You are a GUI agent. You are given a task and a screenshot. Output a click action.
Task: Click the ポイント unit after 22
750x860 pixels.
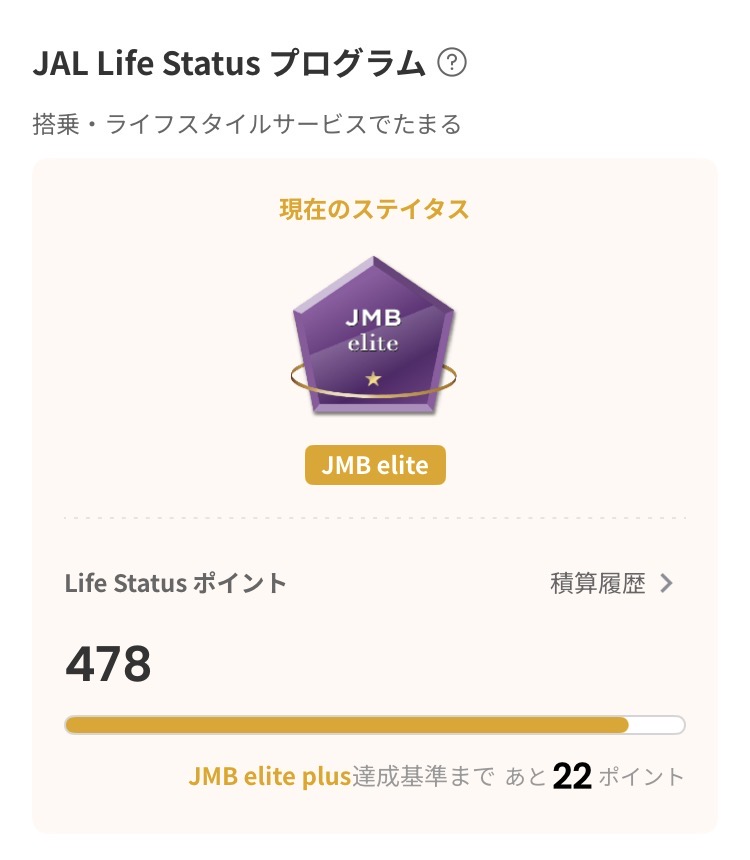click(x=642, y=777)
